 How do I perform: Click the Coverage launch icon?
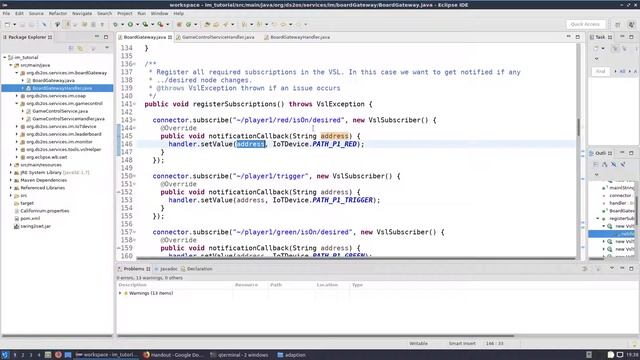pos(145,24)
